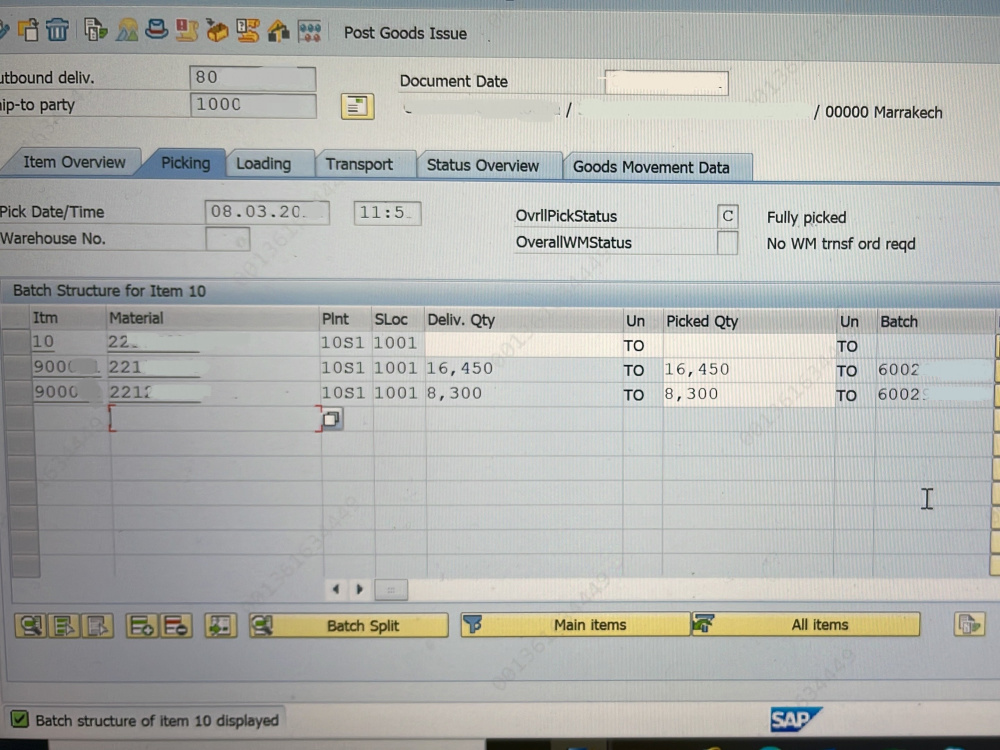Image resolution: width=1000 pixels, height=750 pixels.
Task: Click the Batch column header
Action: click(934, 322)
